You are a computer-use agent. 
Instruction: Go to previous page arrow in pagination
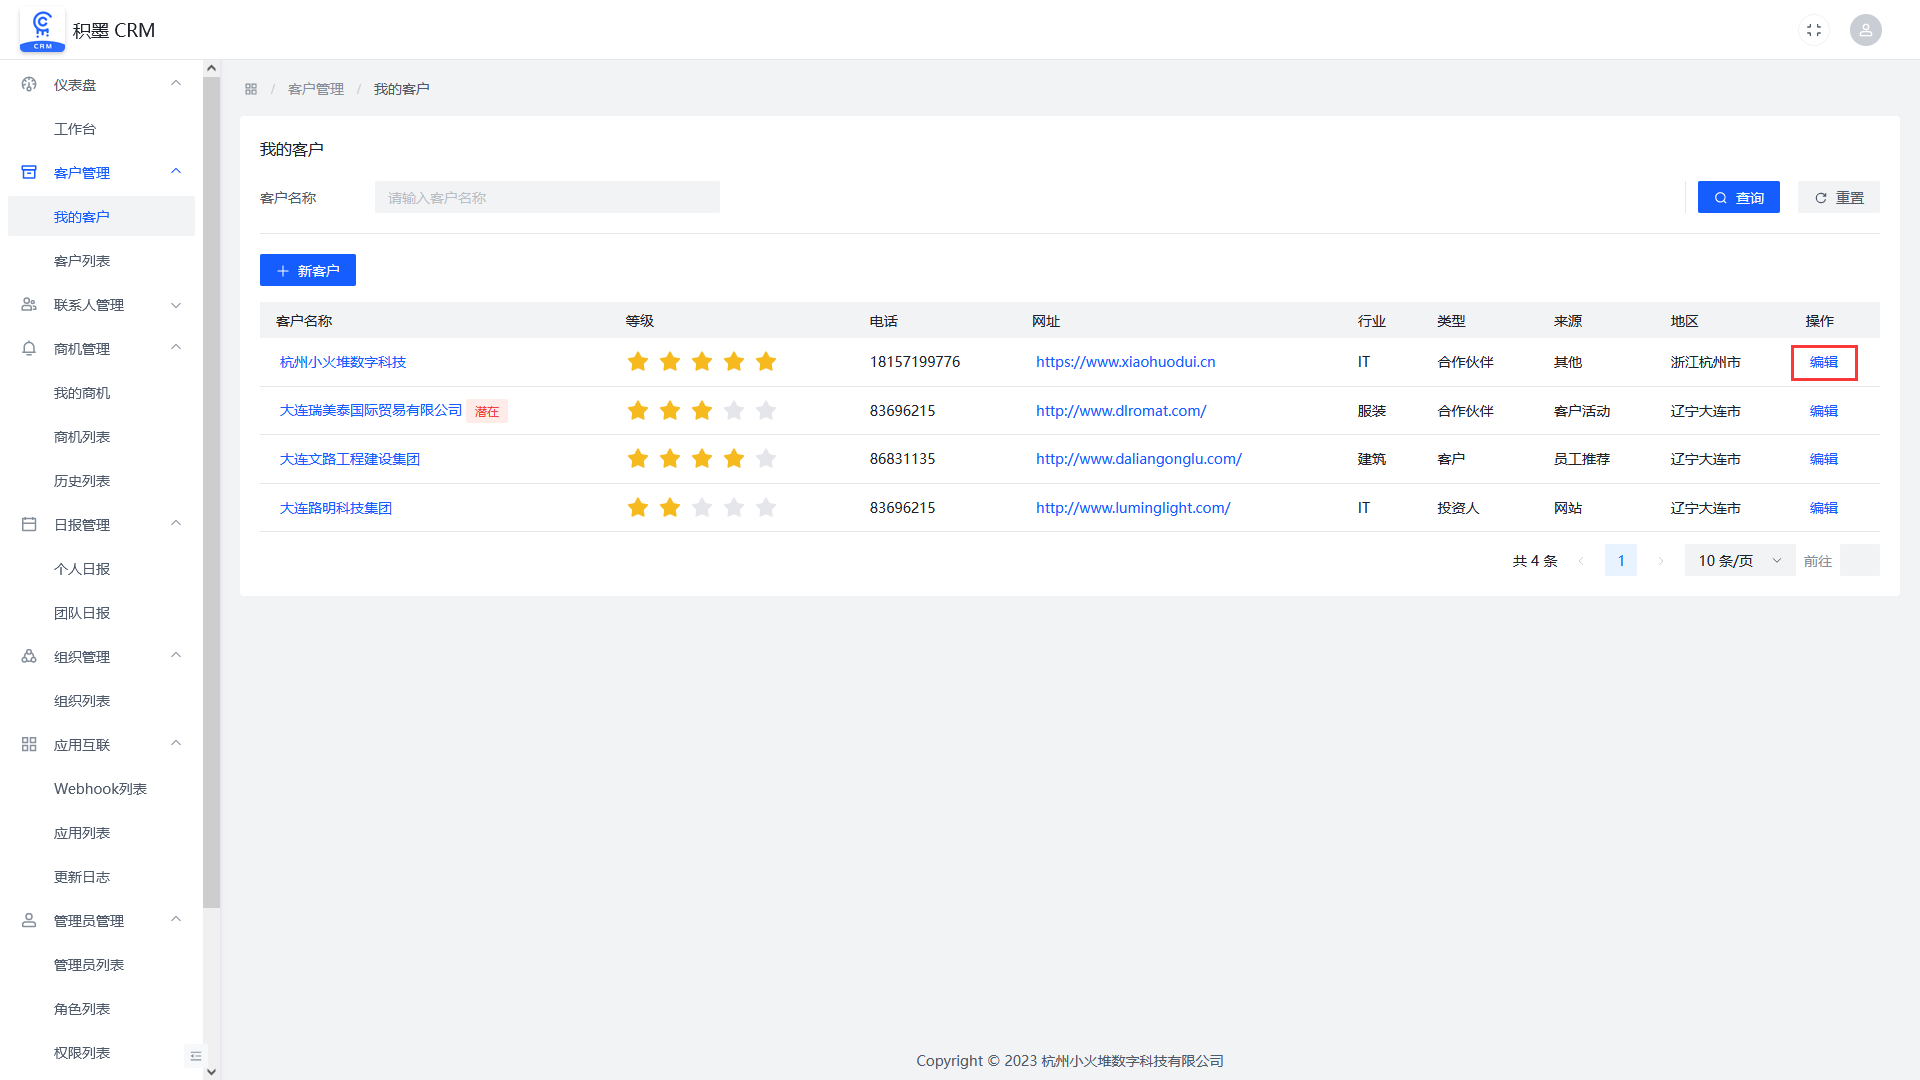(1581, 561)
